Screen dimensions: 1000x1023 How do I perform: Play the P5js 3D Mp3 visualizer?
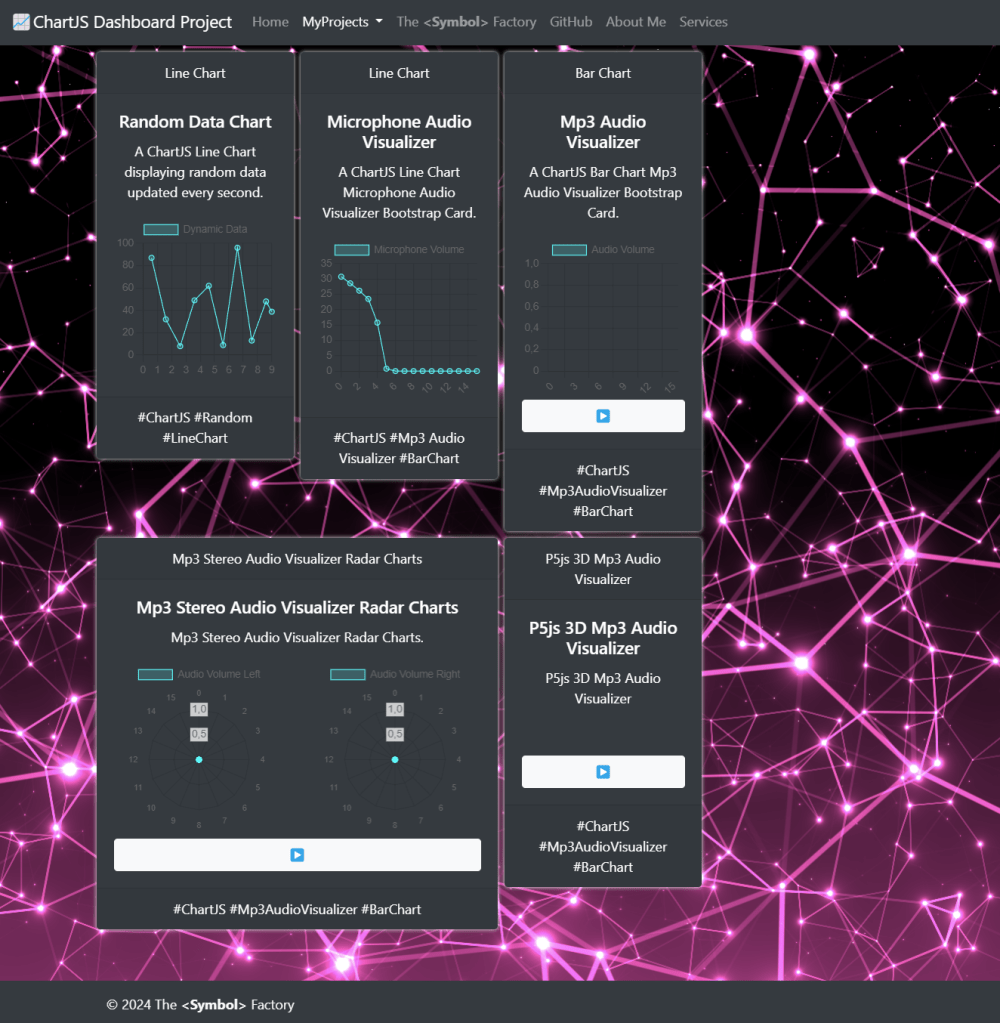tap(603, 772)
